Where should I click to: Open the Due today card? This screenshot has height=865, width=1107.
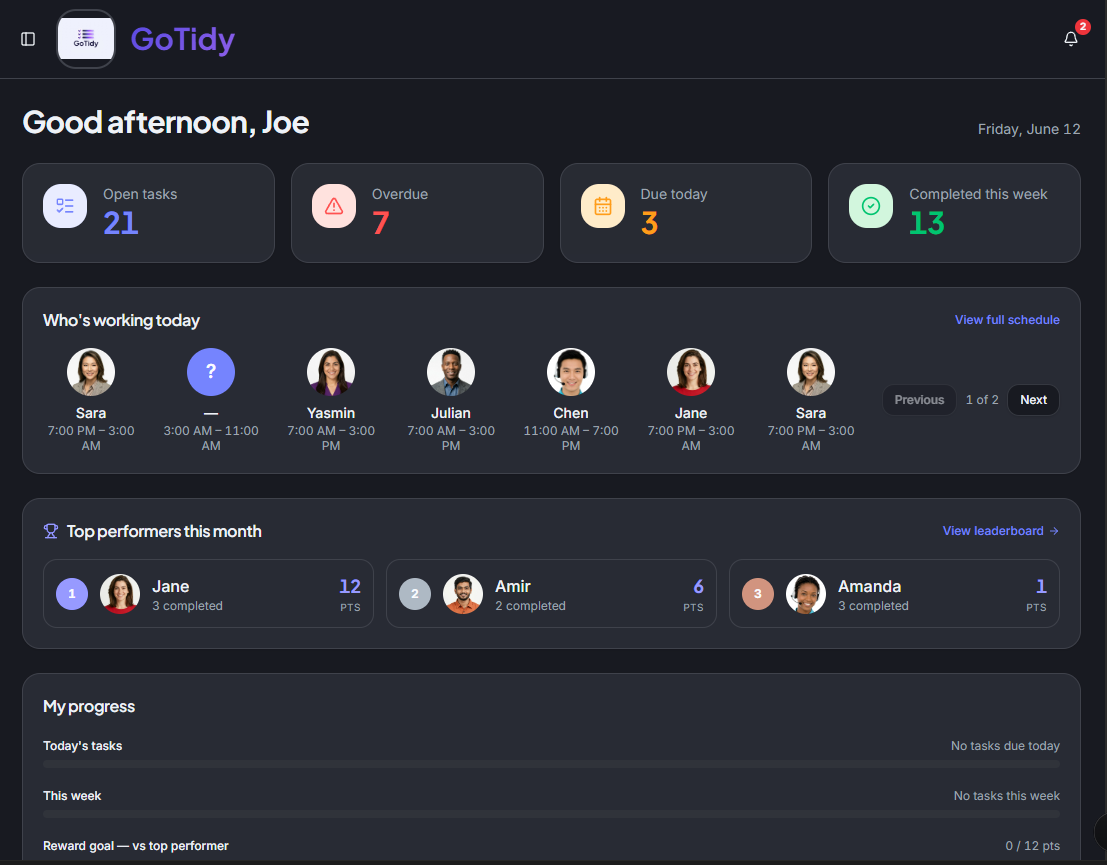pyautogui.click(x=686, y=213)
